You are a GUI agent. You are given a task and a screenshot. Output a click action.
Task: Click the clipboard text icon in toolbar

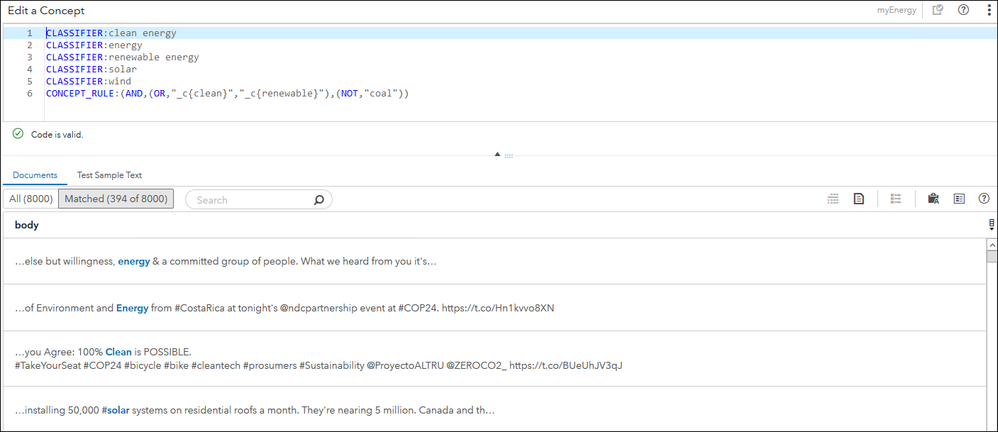pyautogui.click(x=933, y=200)
